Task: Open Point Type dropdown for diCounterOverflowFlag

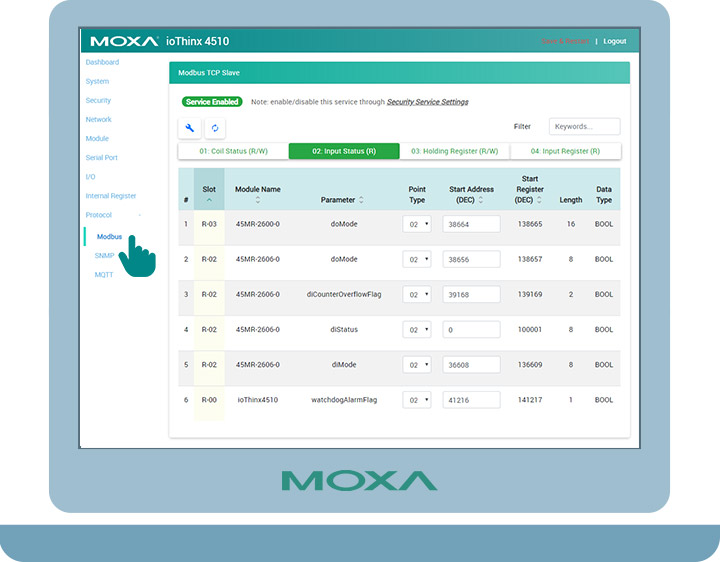Action: [x=417, y=294]
